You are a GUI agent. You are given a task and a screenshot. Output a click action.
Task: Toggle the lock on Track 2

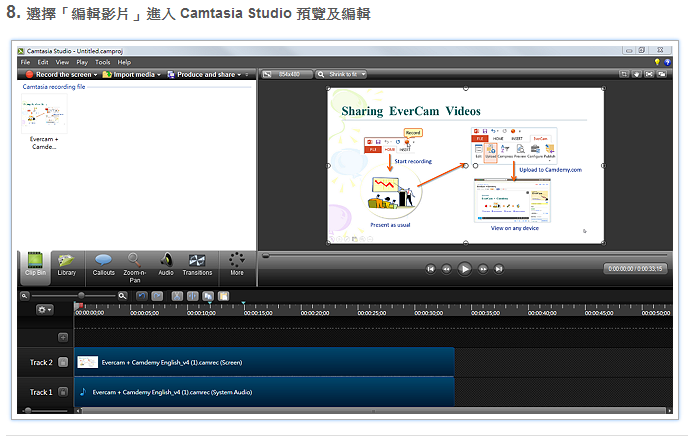63,362
